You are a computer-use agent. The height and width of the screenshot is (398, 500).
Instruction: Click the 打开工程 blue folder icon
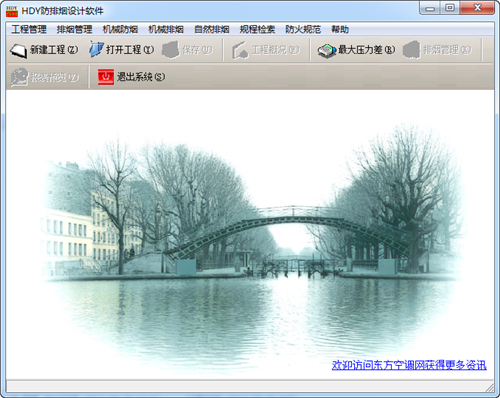point(97,50)
